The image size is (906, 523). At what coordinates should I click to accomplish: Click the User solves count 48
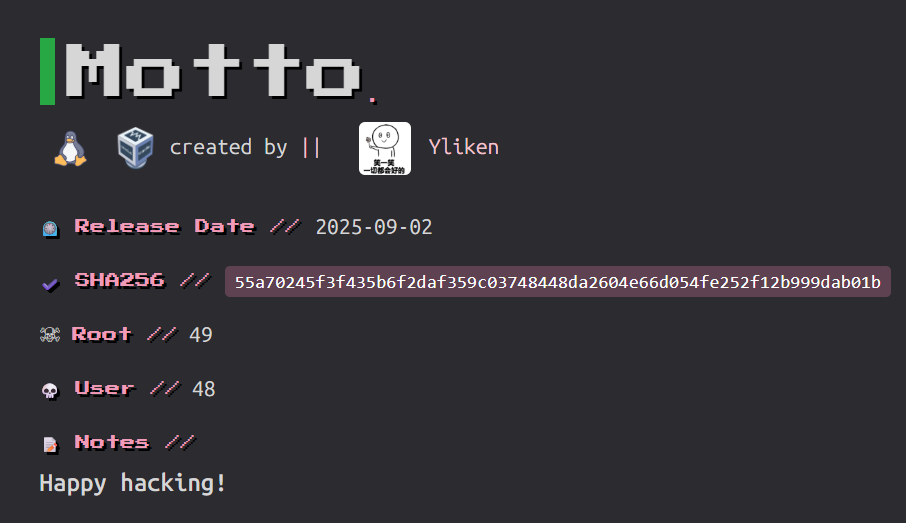click(x=204, y=388)
